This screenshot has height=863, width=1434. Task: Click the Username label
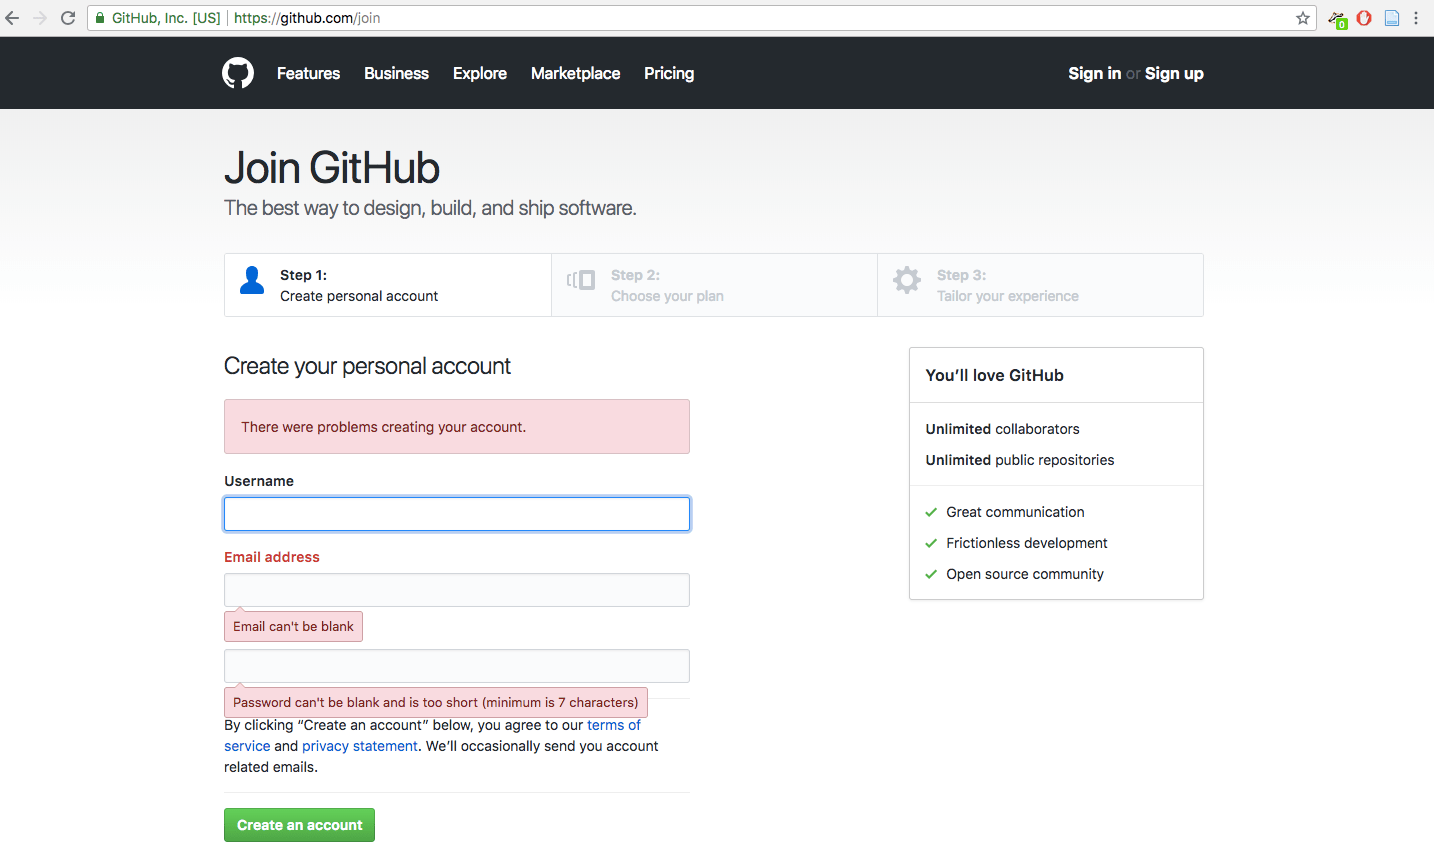[259, 481]
